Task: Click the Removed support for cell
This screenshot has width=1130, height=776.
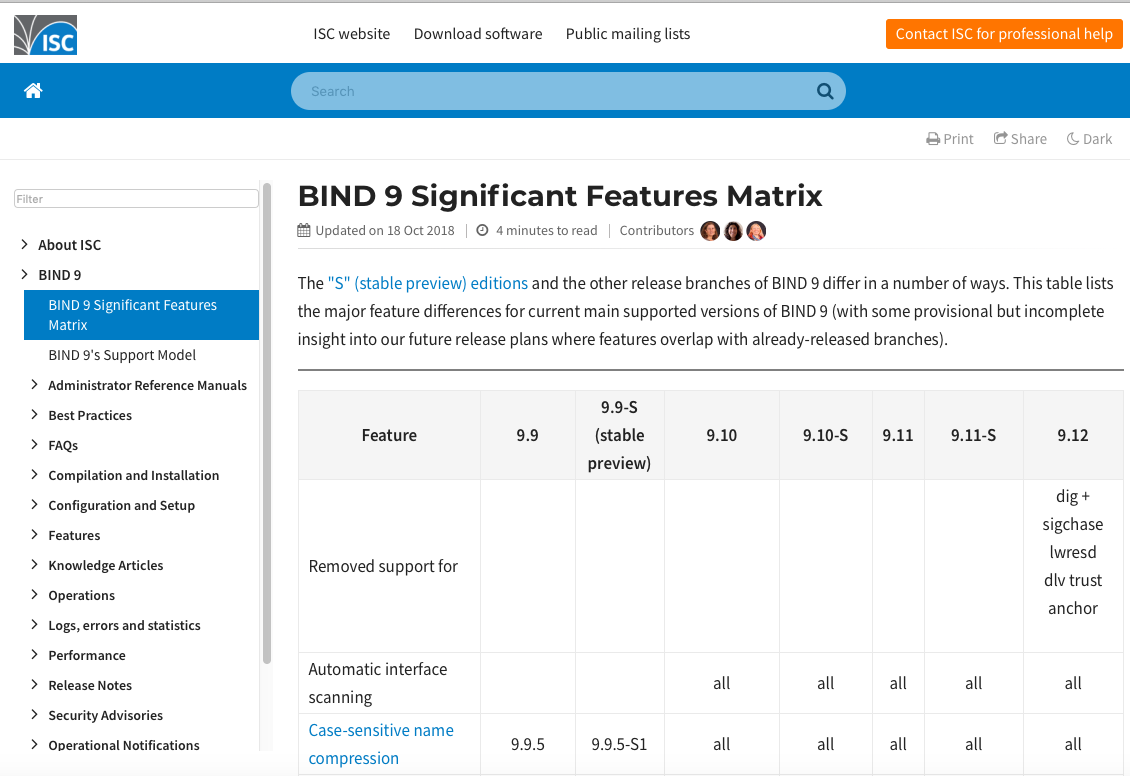Action: [389, 566]
